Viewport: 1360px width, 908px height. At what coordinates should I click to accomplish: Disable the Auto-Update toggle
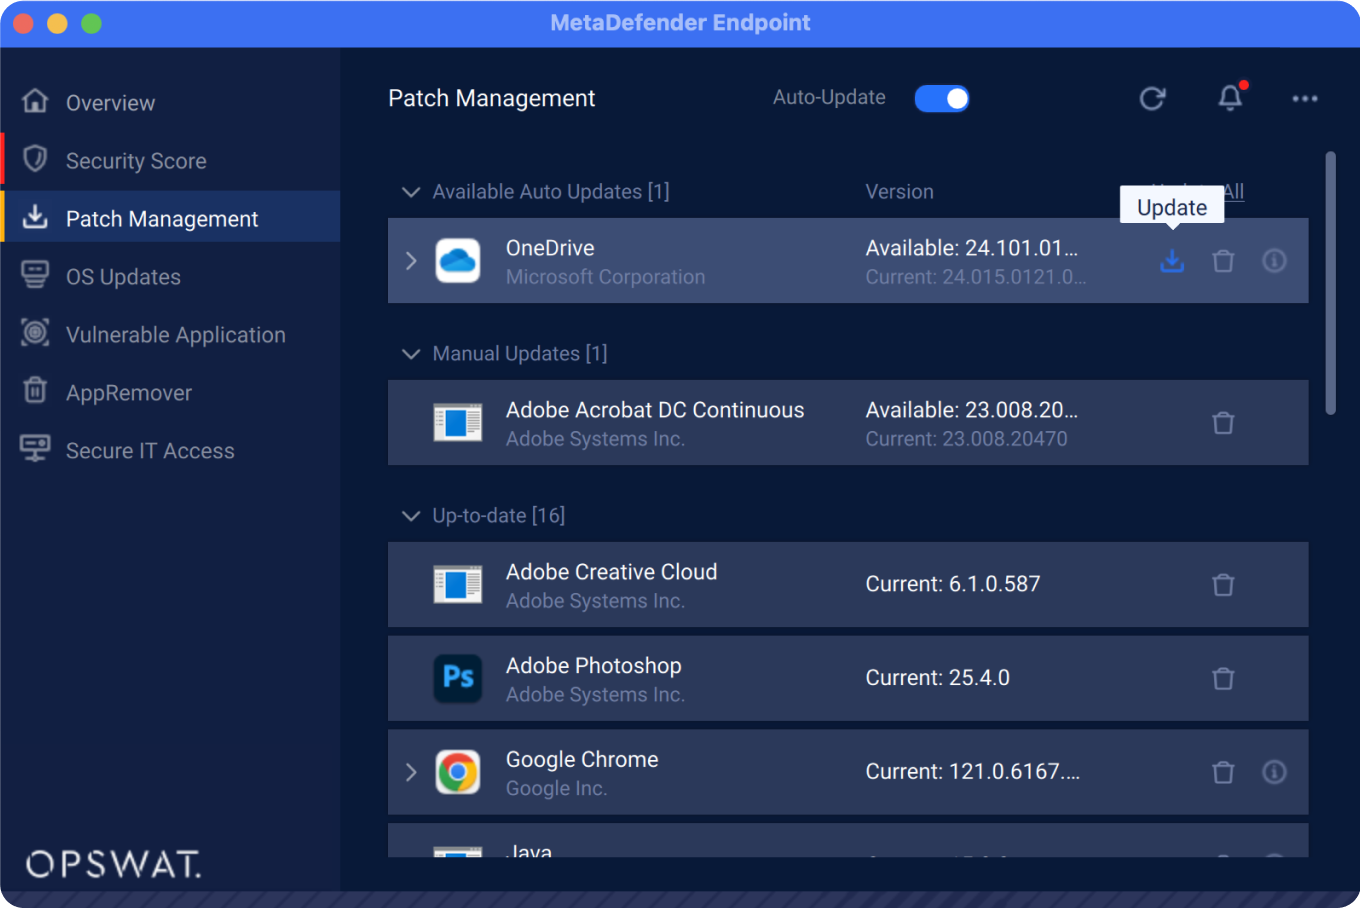click(942, 98)
